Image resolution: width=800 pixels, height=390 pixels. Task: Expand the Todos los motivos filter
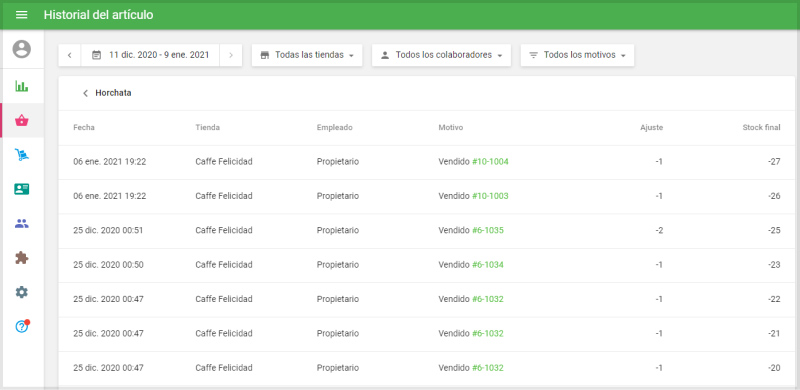(x=577, y=55)
